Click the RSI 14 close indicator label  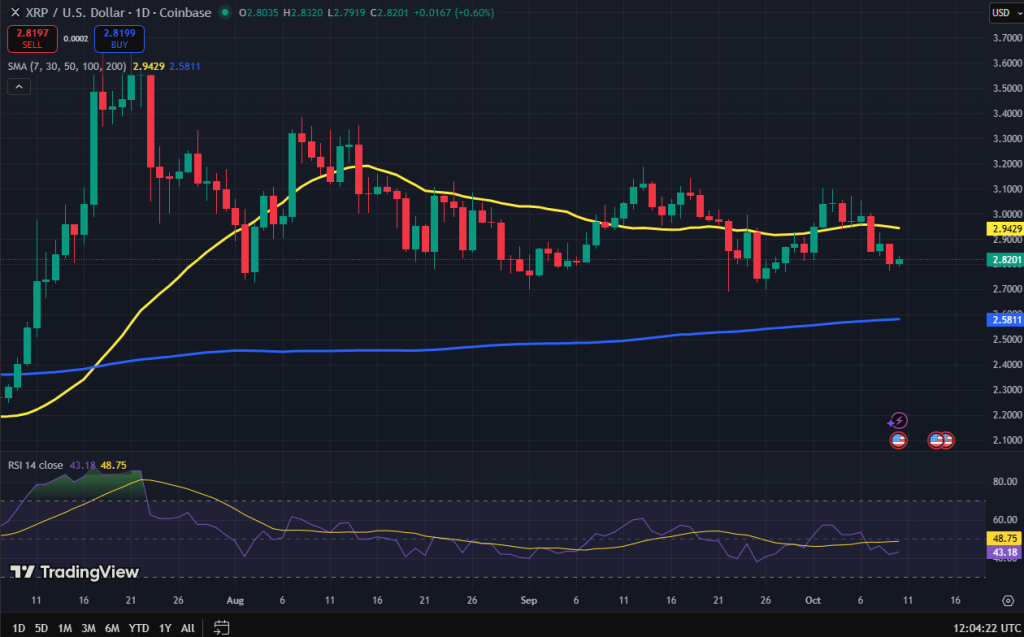pos(35,465)
